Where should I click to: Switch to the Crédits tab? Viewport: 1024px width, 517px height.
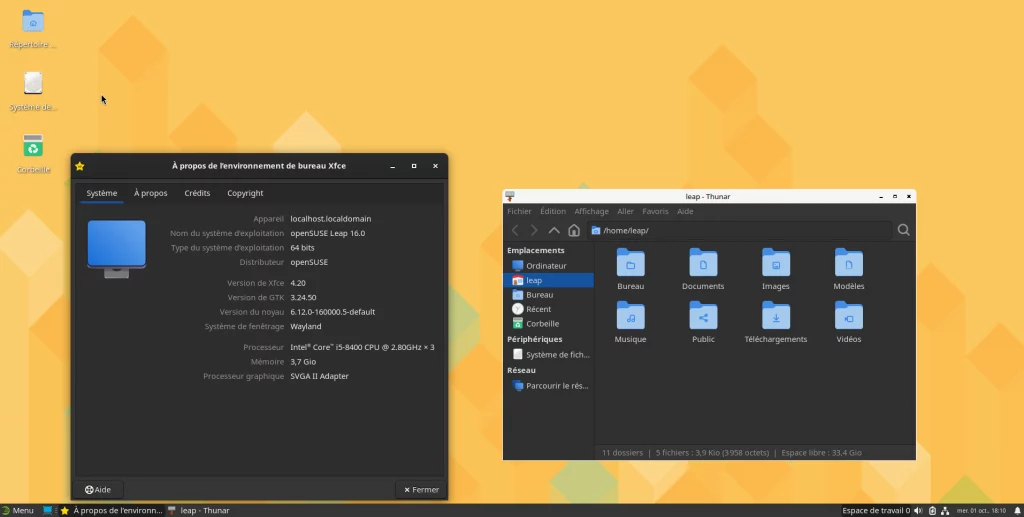point(197,193)
